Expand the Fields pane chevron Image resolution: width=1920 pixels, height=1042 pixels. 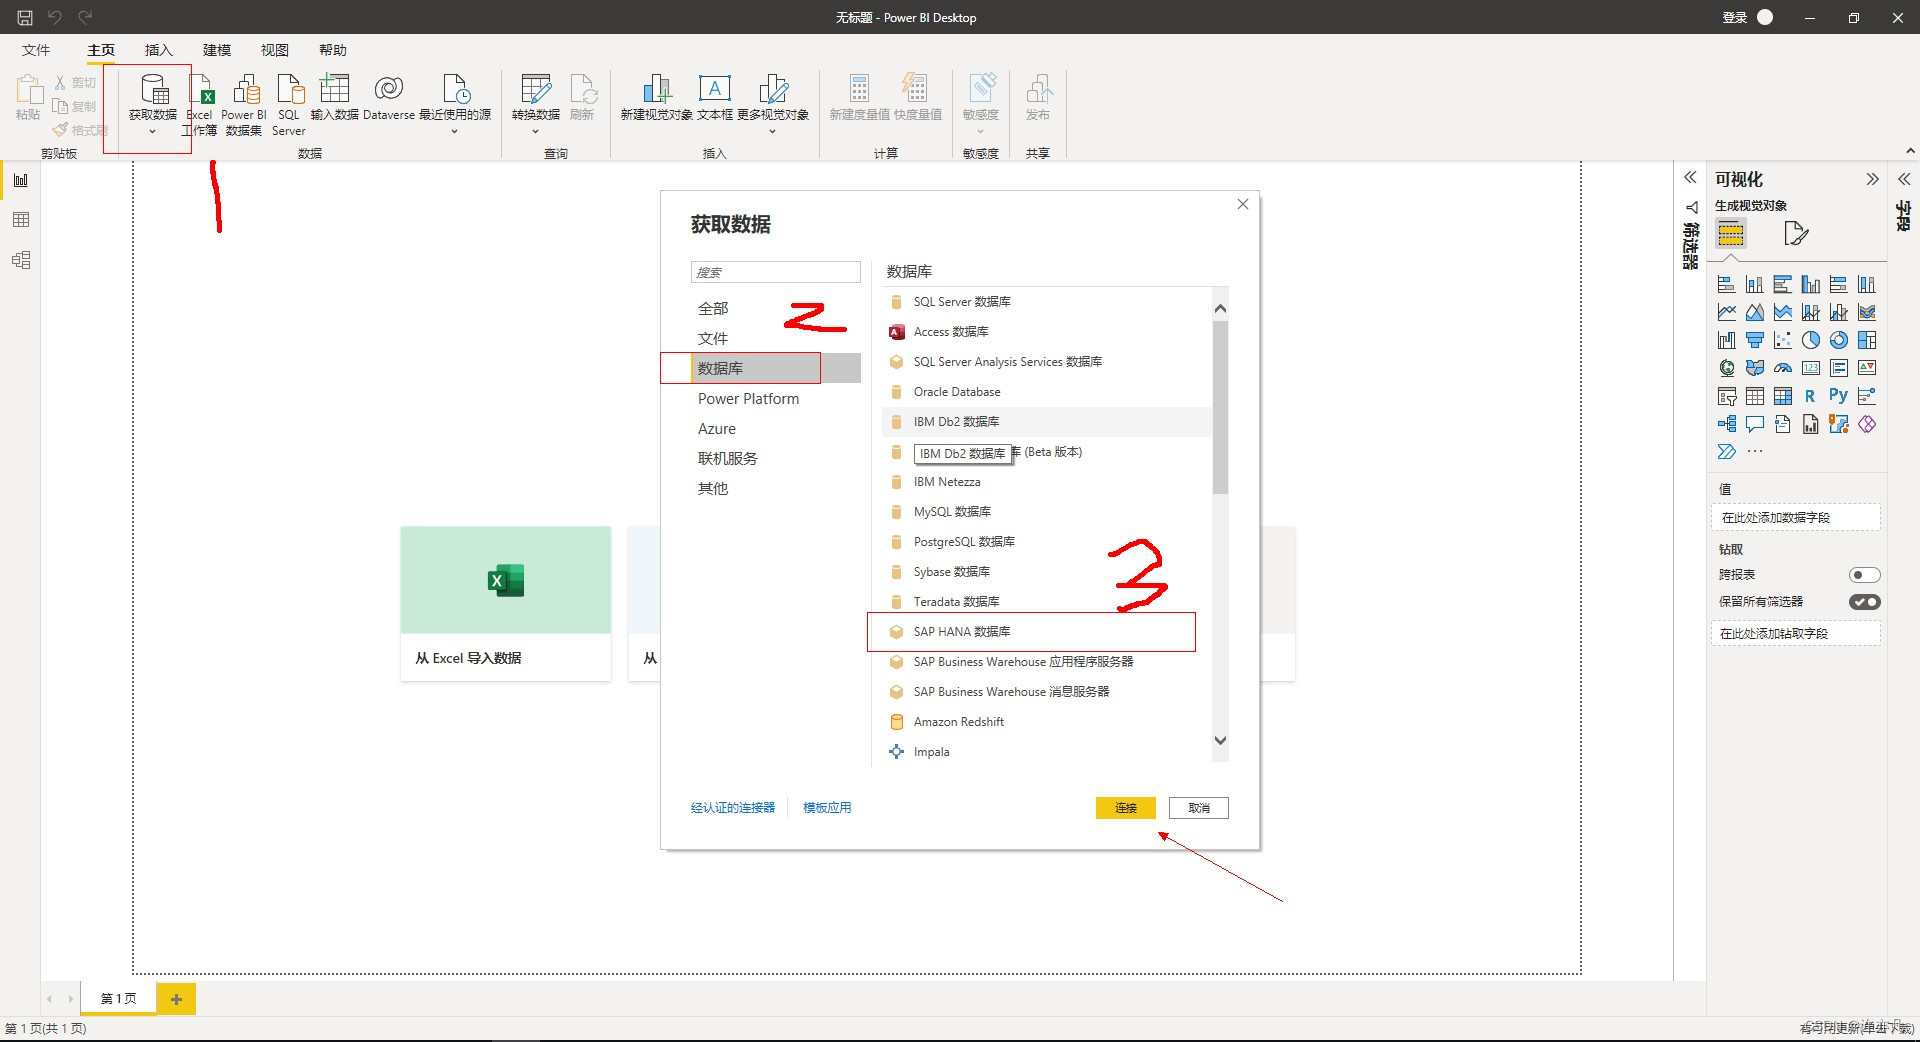pos(1904,179)
